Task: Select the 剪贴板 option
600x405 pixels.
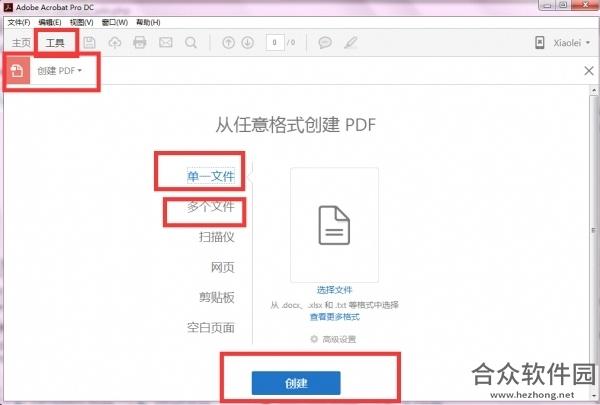Action: pyautogui.click(x=217, y=297)
